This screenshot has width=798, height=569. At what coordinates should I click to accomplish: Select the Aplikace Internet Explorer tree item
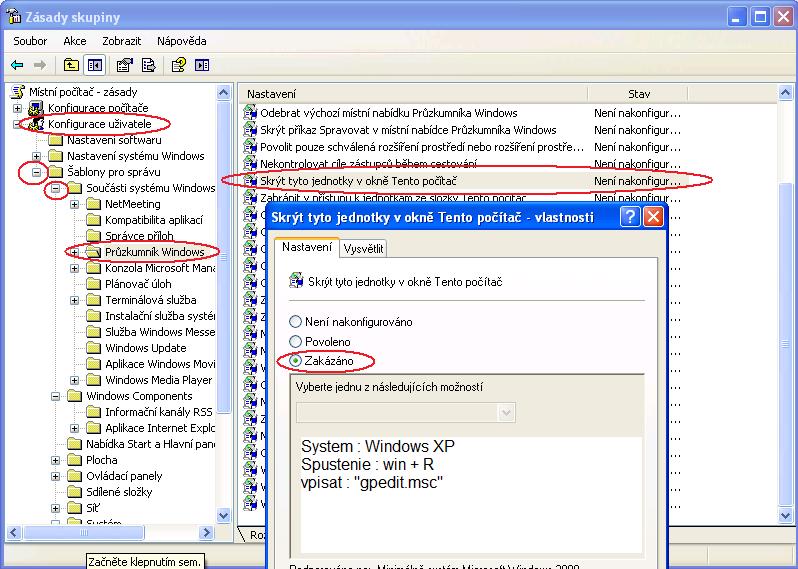pos(160,428)
